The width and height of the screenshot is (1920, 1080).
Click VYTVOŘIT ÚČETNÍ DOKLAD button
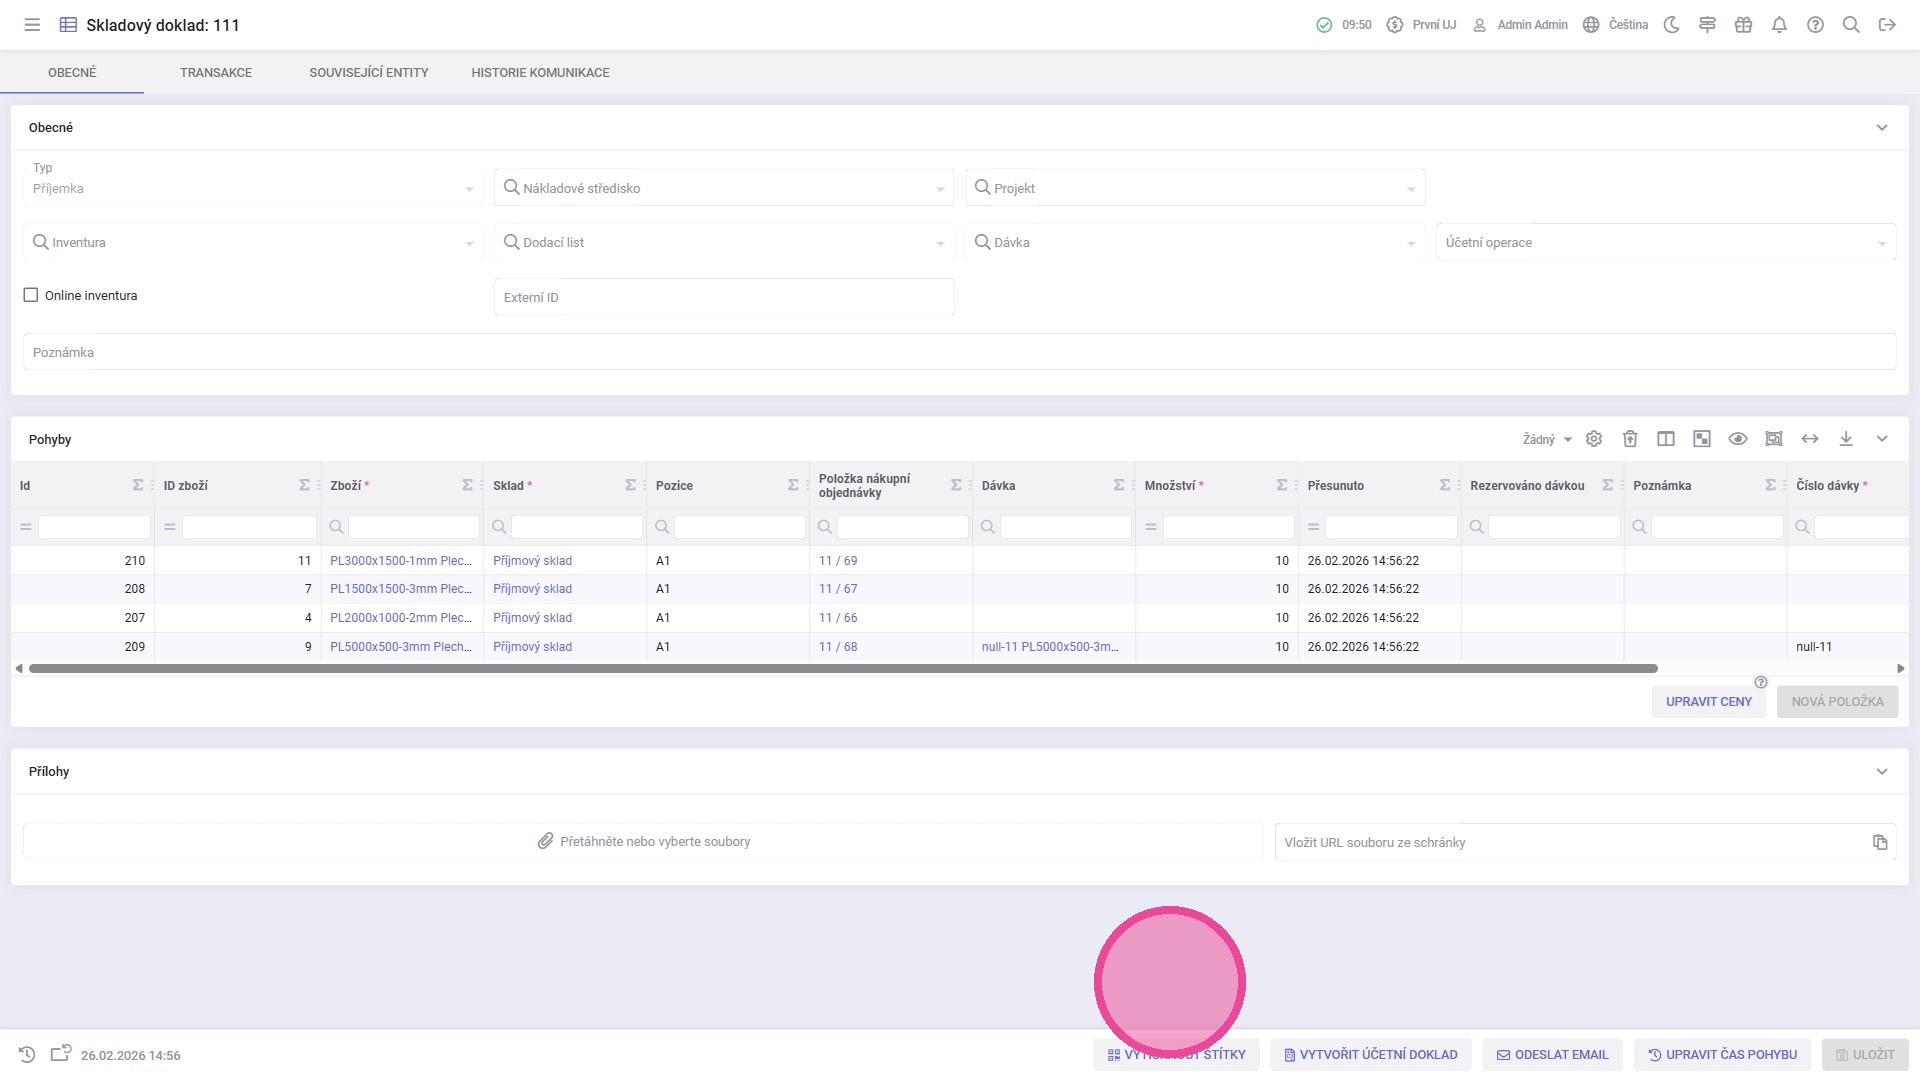pyautogui.click(x=1371, y=1055)
